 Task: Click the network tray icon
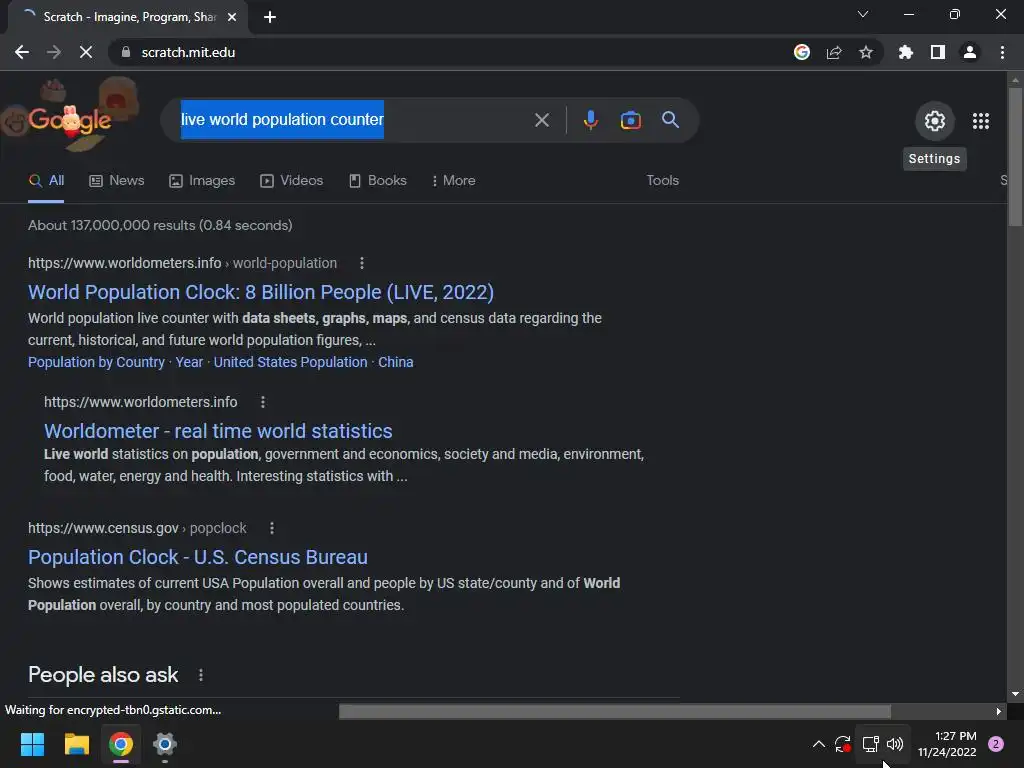point(870,744)
